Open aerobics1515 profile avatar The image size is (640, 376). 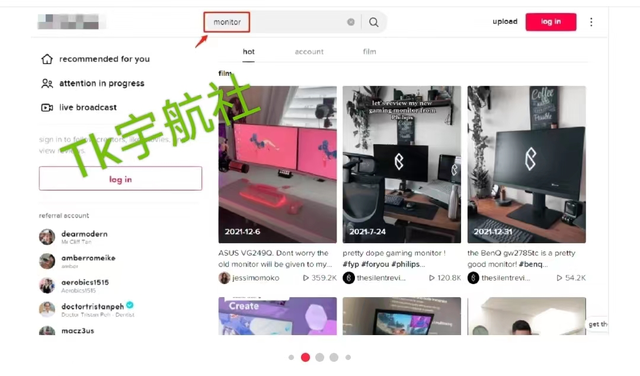tap(47, 285)
